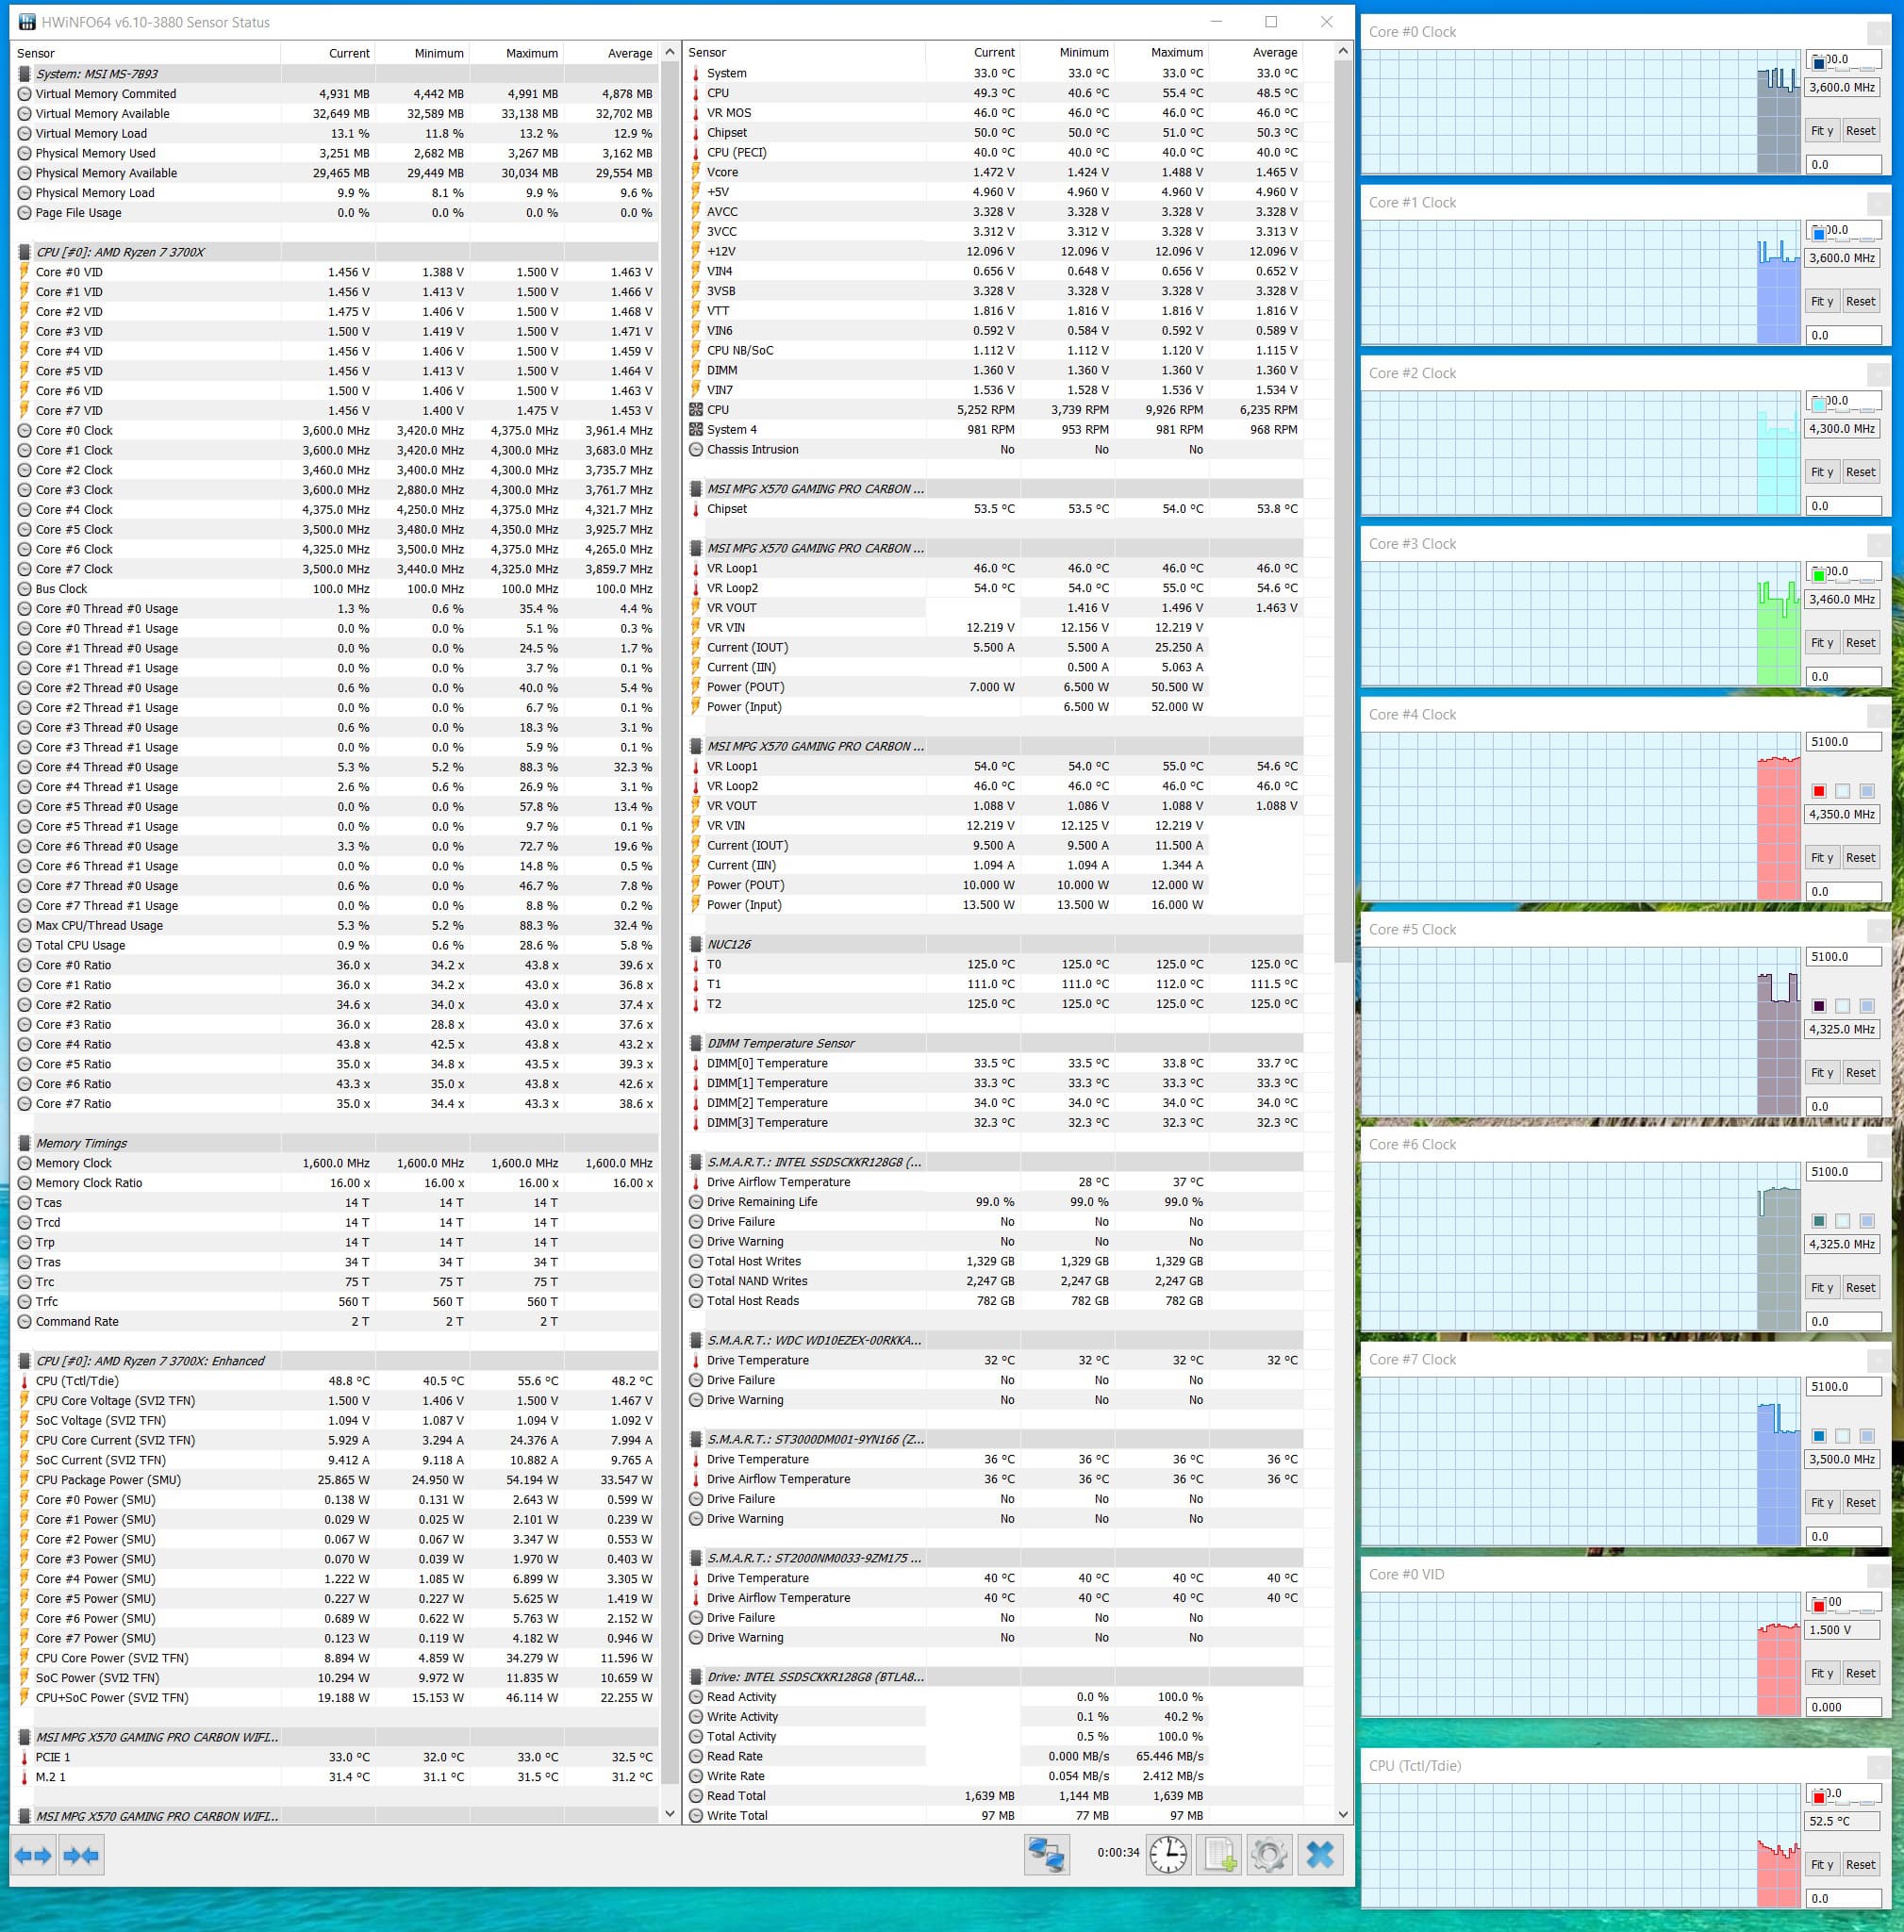Click the dark purple color swatch in Core #5 Clock graph
The height and width of the screenshot is (1932, 1904).
(x=1819, y=1006)
